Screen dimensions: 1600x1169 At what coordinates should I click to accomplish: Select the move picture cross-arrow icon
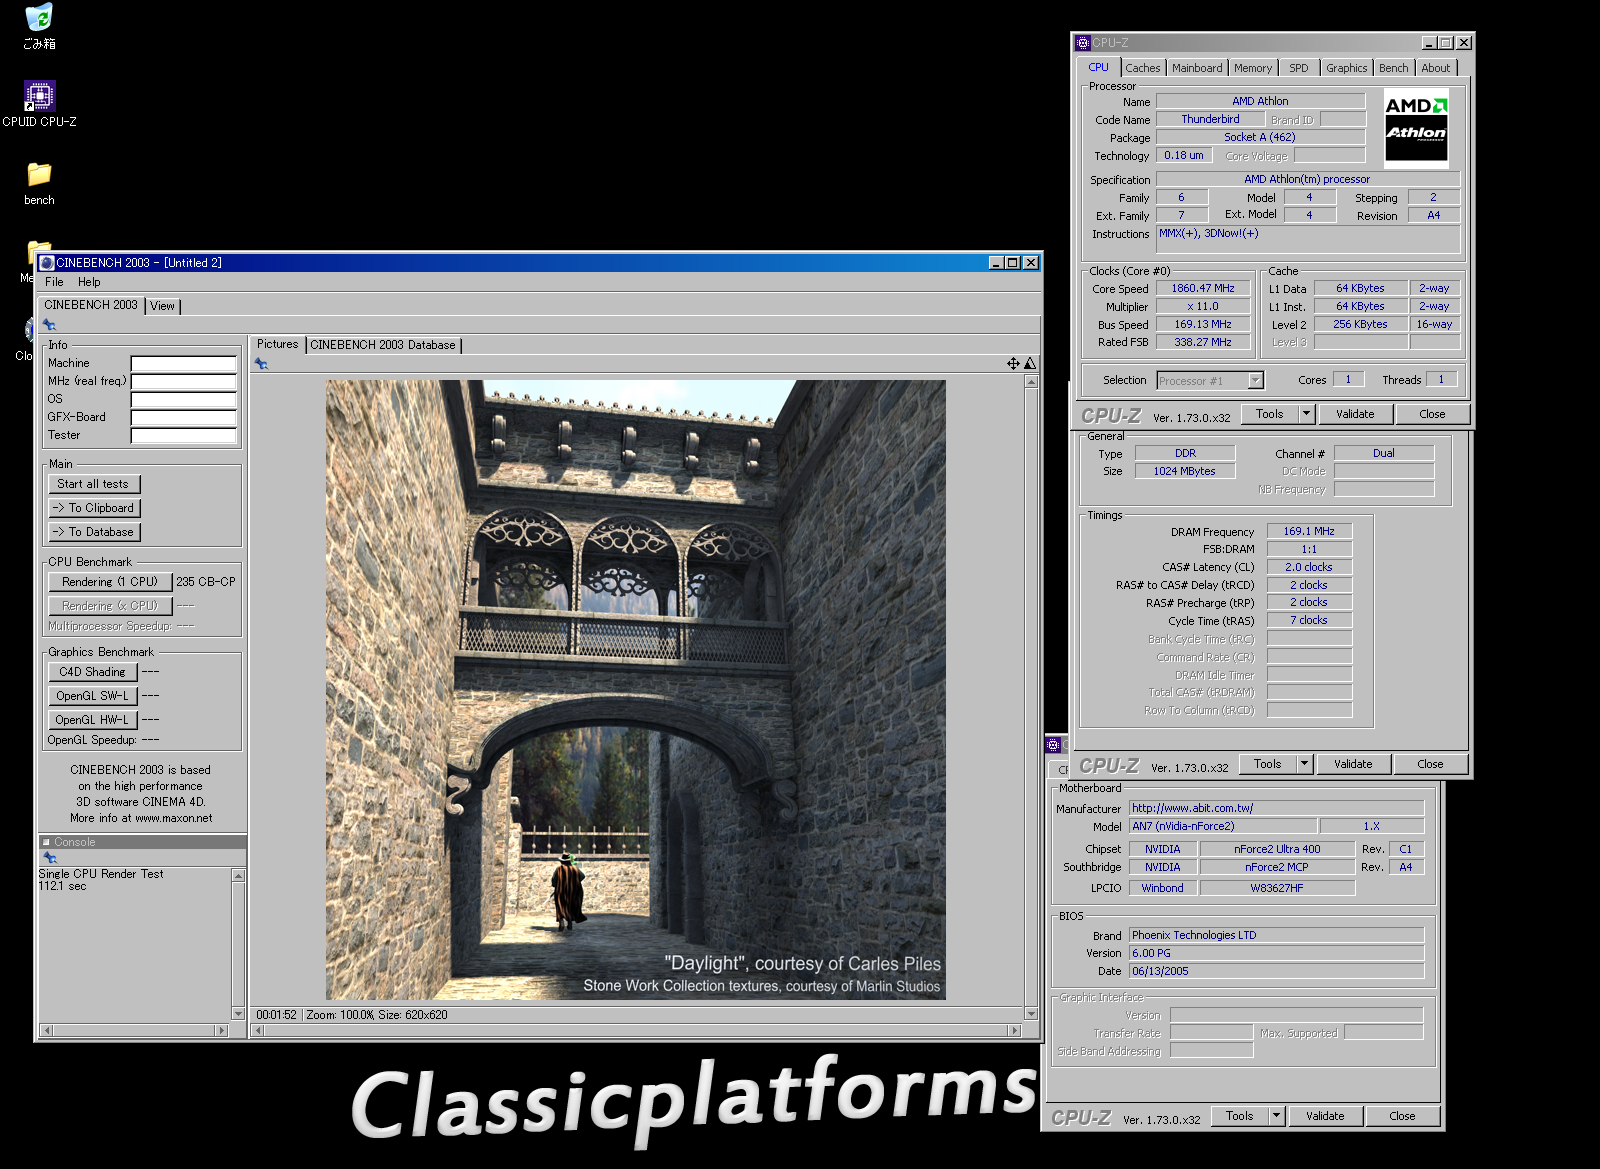click(x=1013, y=364)
